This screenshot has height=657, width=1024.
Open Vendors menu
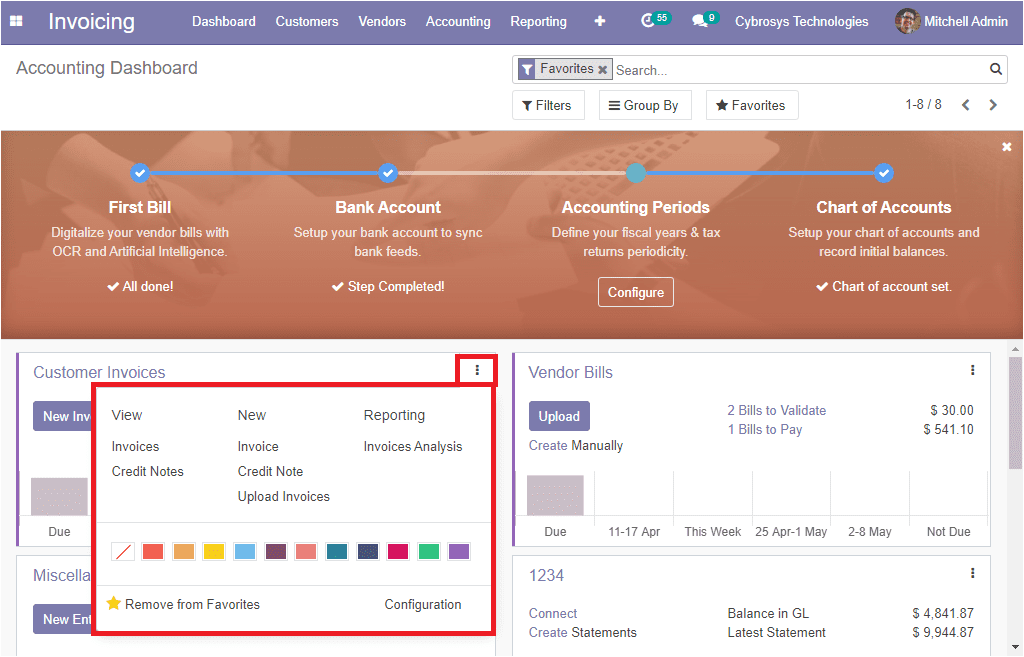tap(382, 22)
